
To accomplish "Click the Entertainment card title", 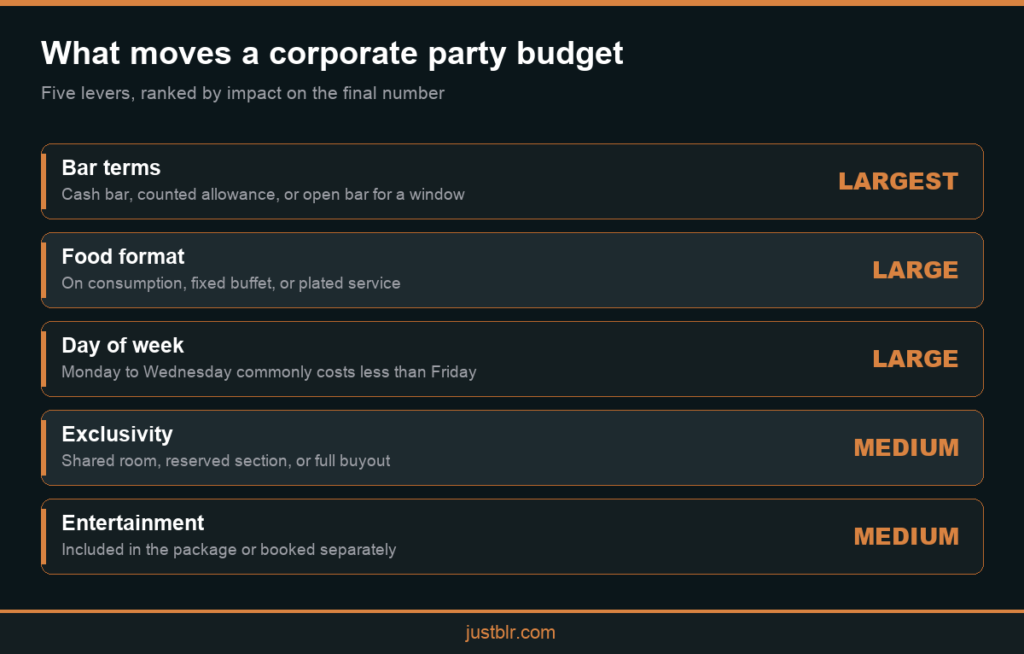I will (x=133, y=523).
